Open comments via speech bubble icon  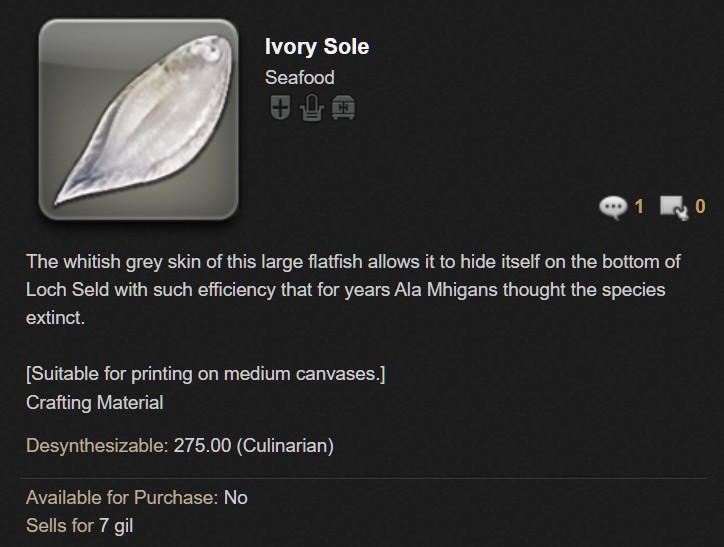(612, 207)
